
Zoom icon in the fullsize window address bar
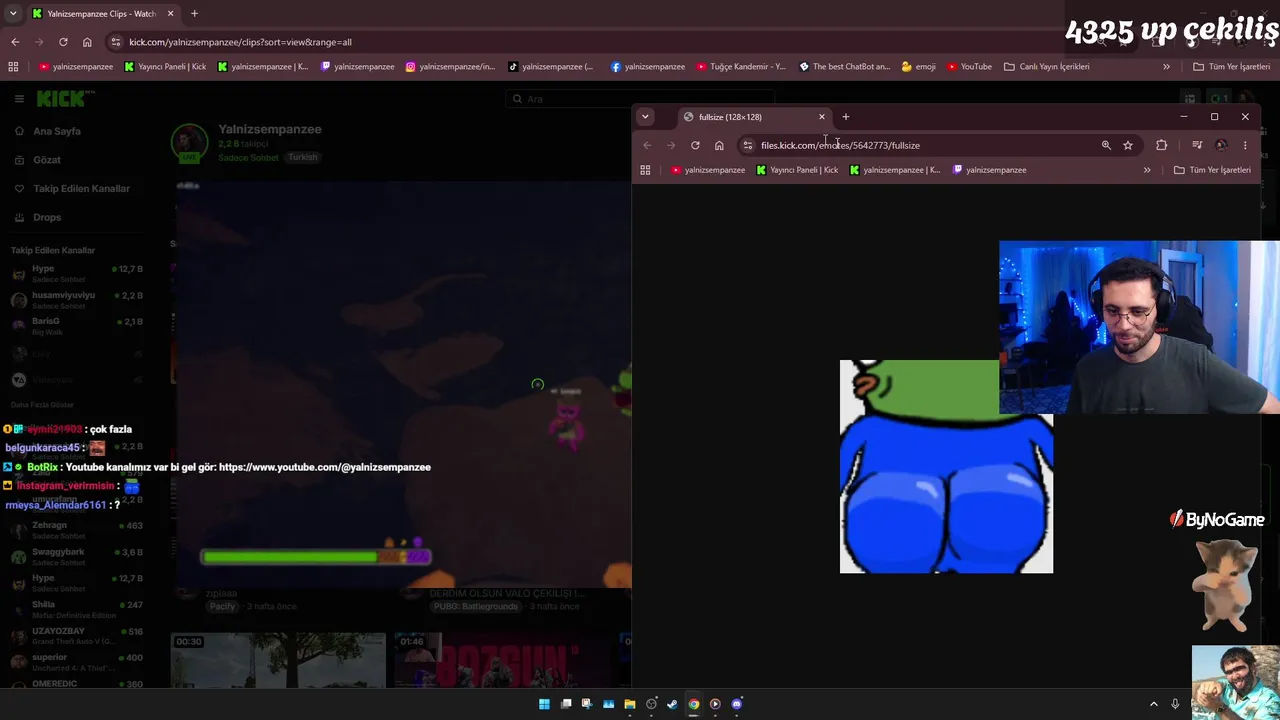1106,145
